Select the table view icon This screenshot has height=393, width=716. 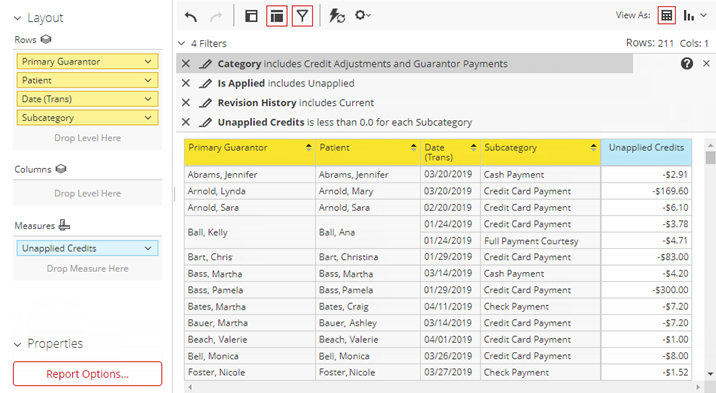coord(667,16)
